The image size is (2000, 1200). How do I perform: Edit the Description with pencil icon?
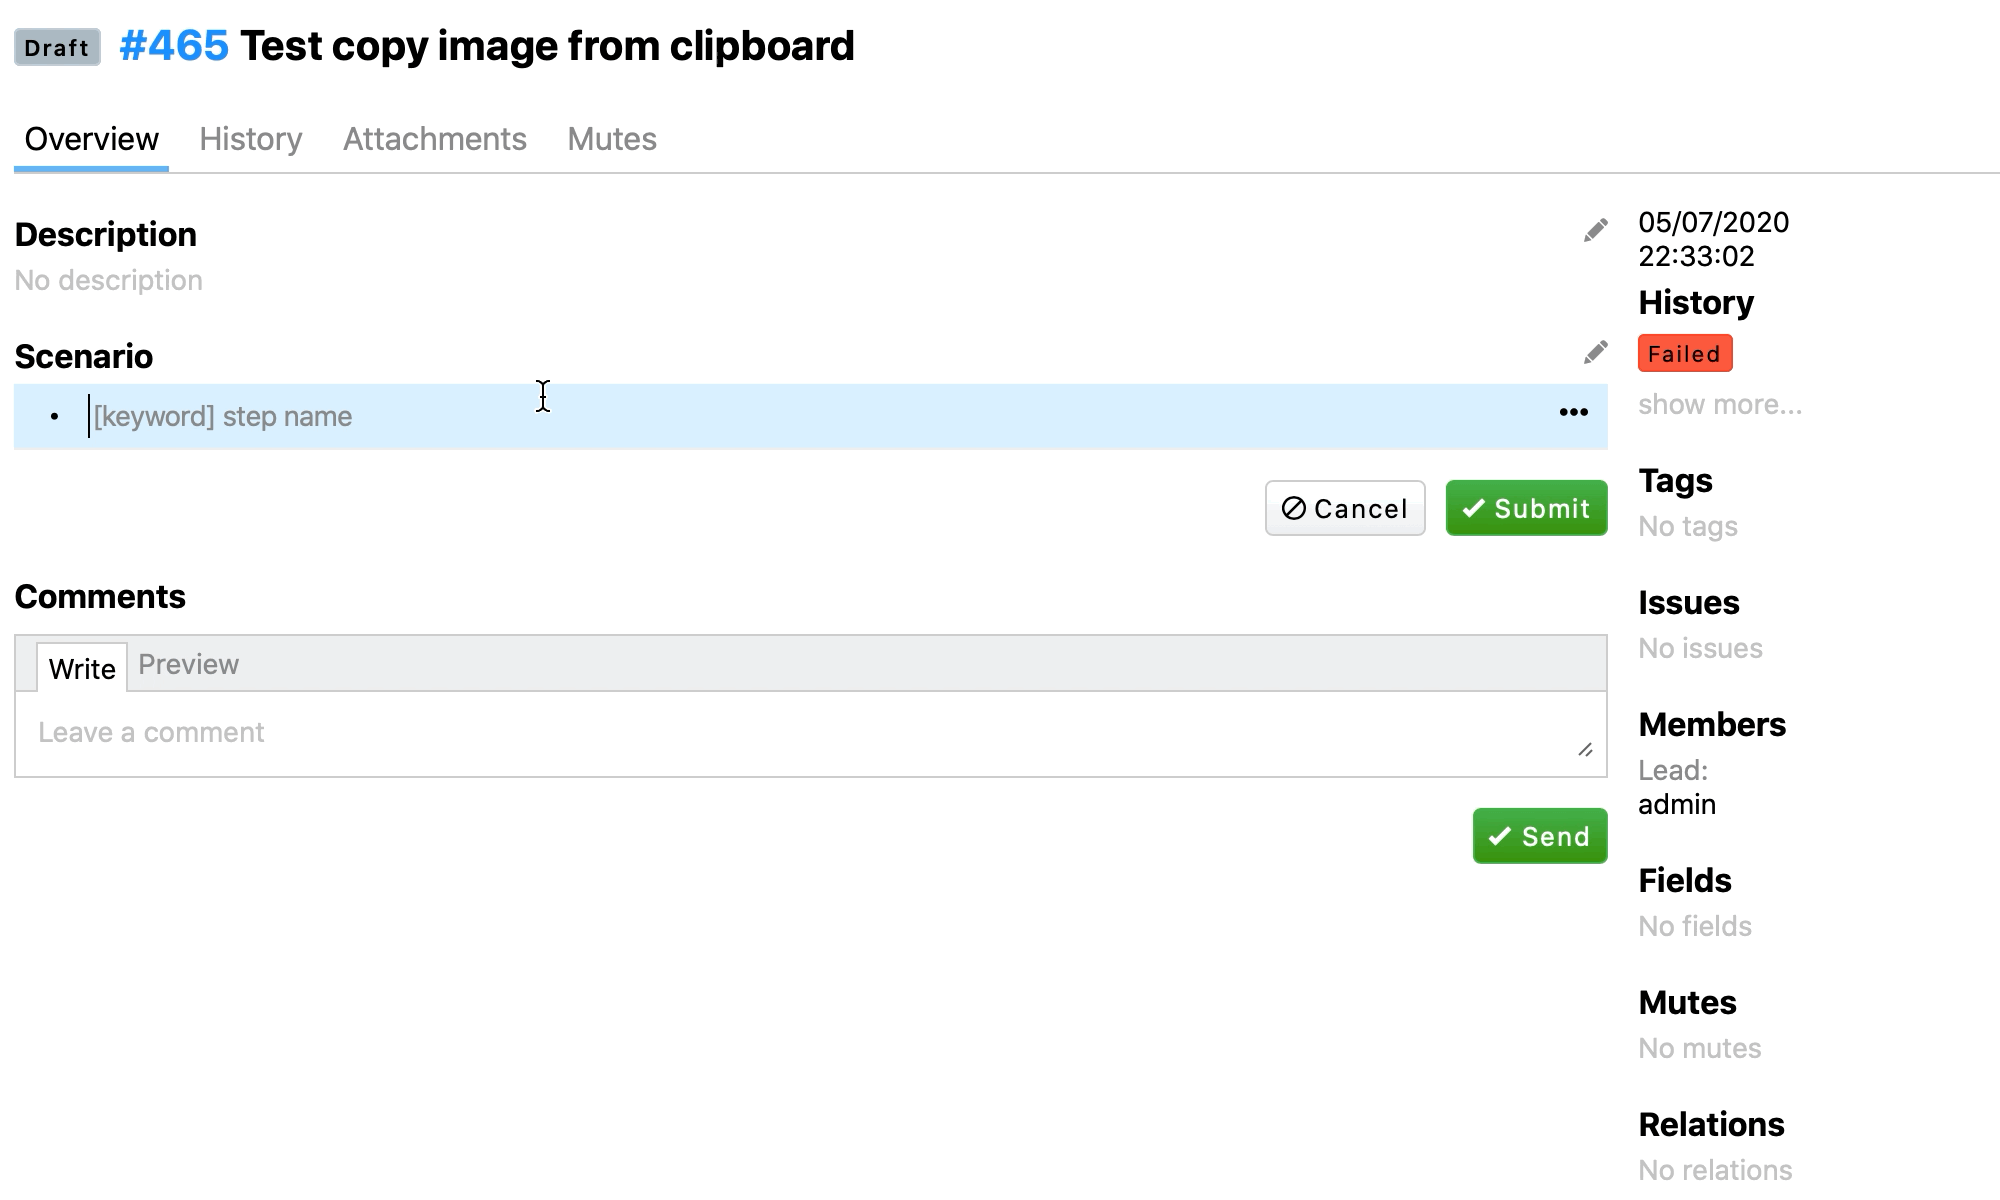[1595, 231]
